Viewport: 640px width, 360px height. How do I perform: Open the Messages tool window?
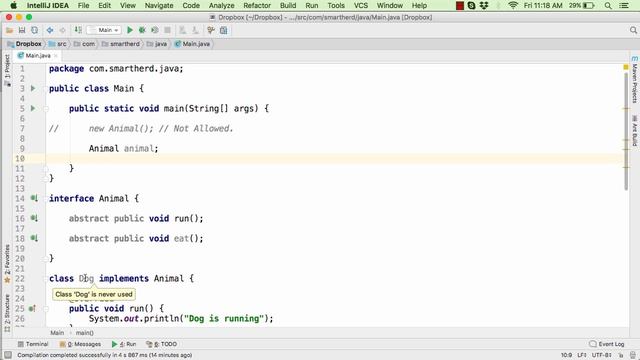tap(80, 344)
